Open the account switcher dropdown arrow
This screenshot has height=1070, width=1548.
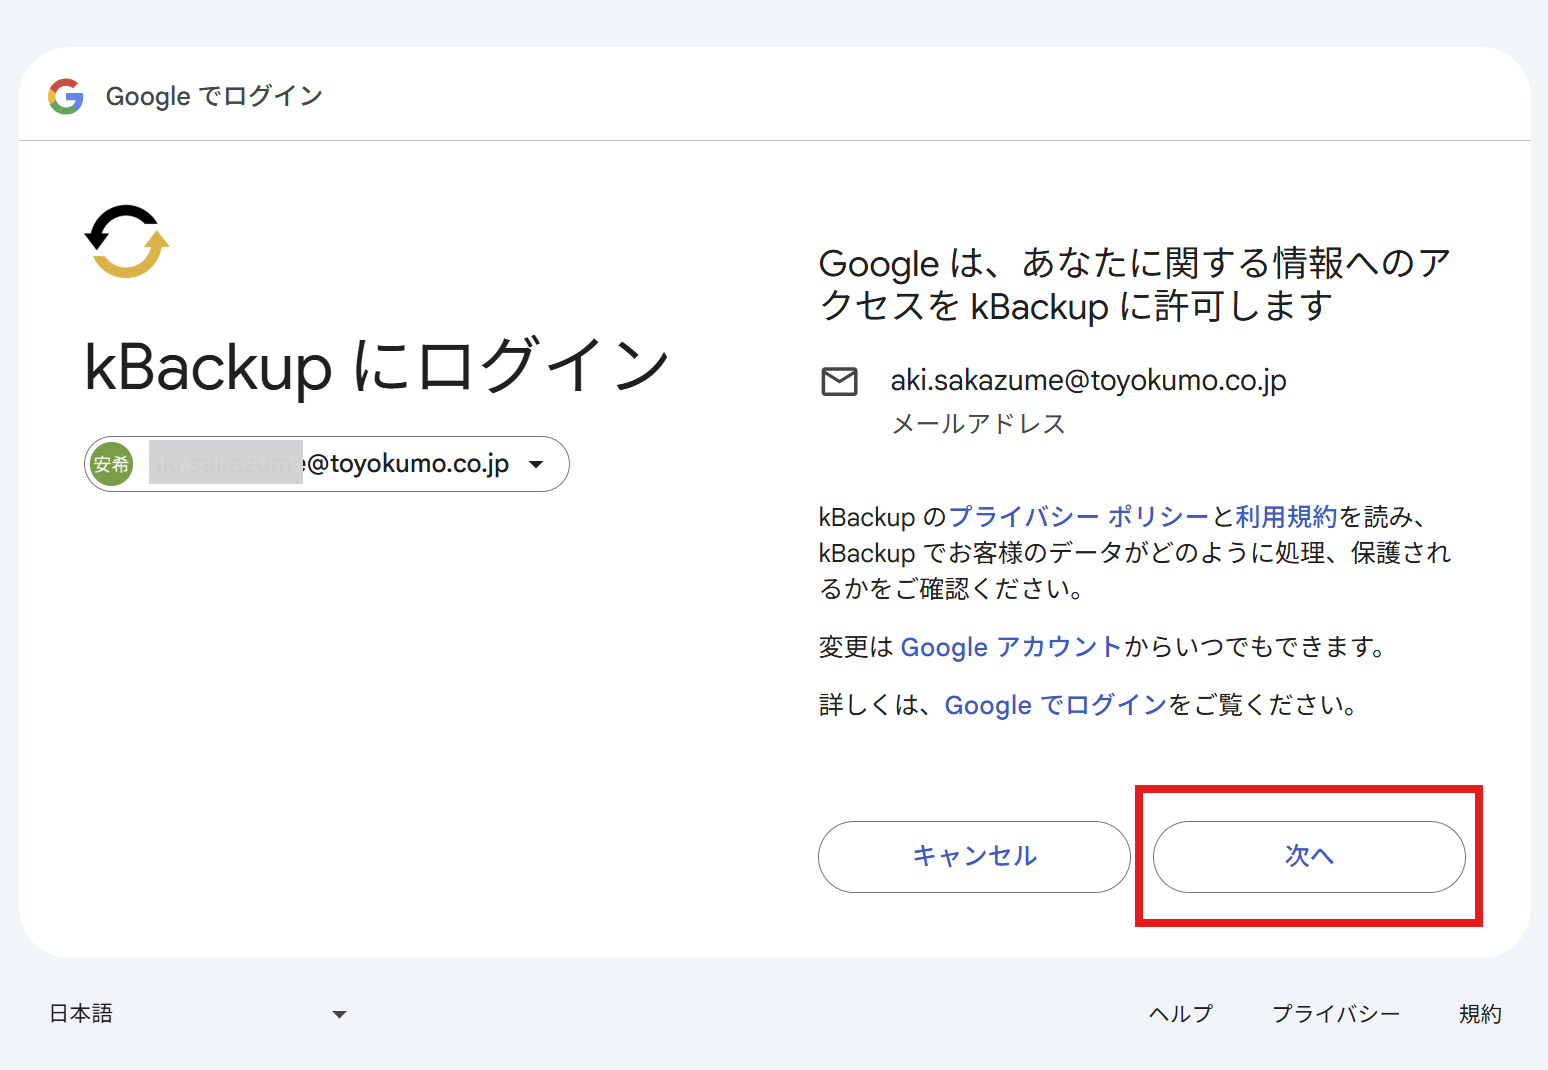pyautogui.click(x=536, y=464)
